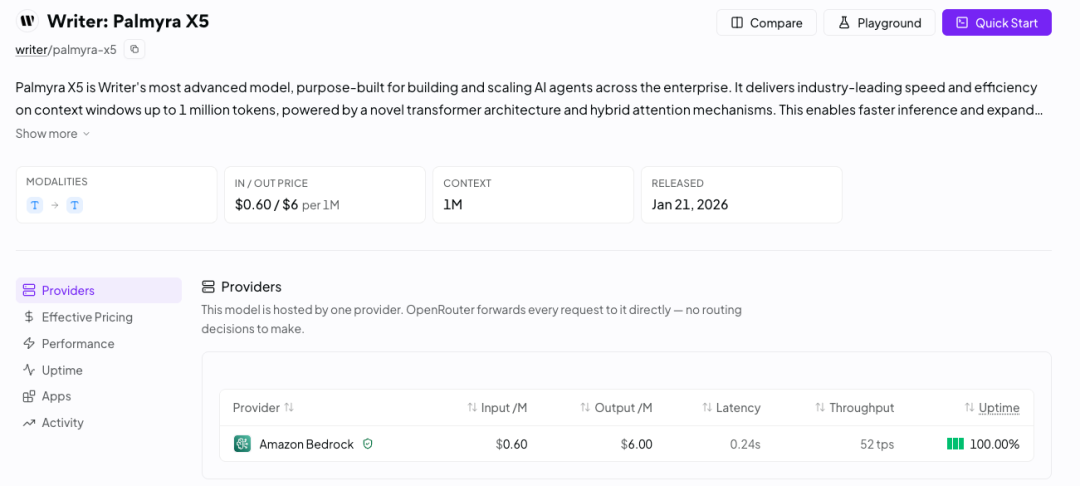Image resolution: width=1080 pixels, height=486 pixels.
Task: Click the output text modality icon
Action: (74, 205)
